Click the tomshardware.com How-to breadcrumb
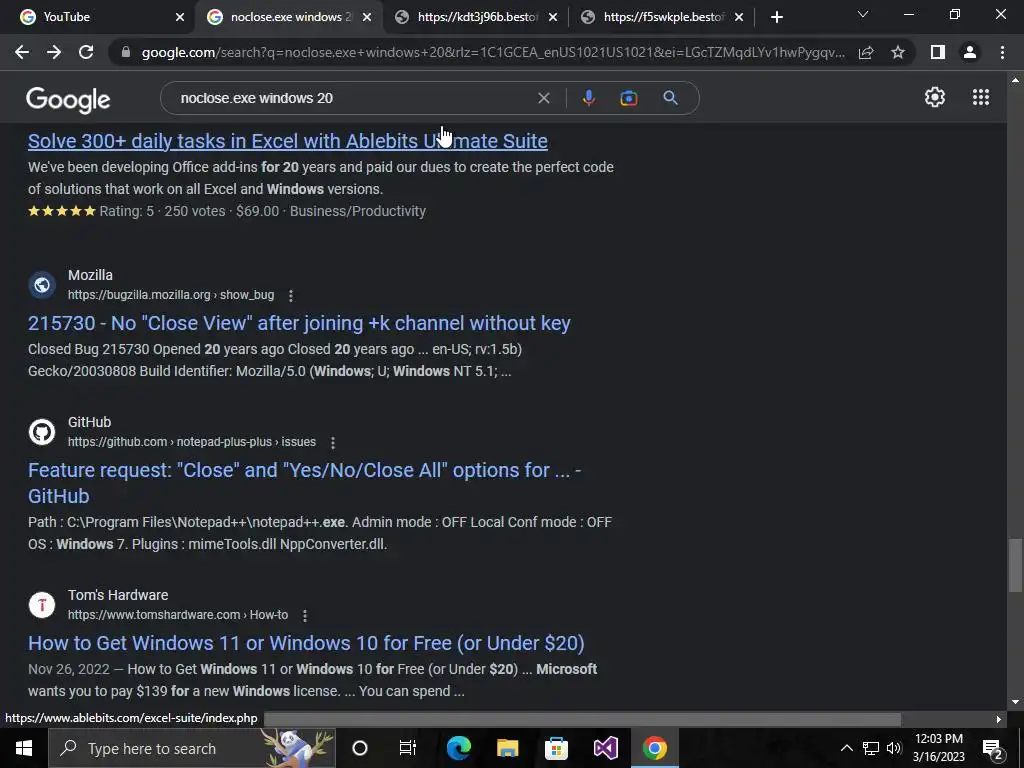1024x768 pixels. [178, 615]
